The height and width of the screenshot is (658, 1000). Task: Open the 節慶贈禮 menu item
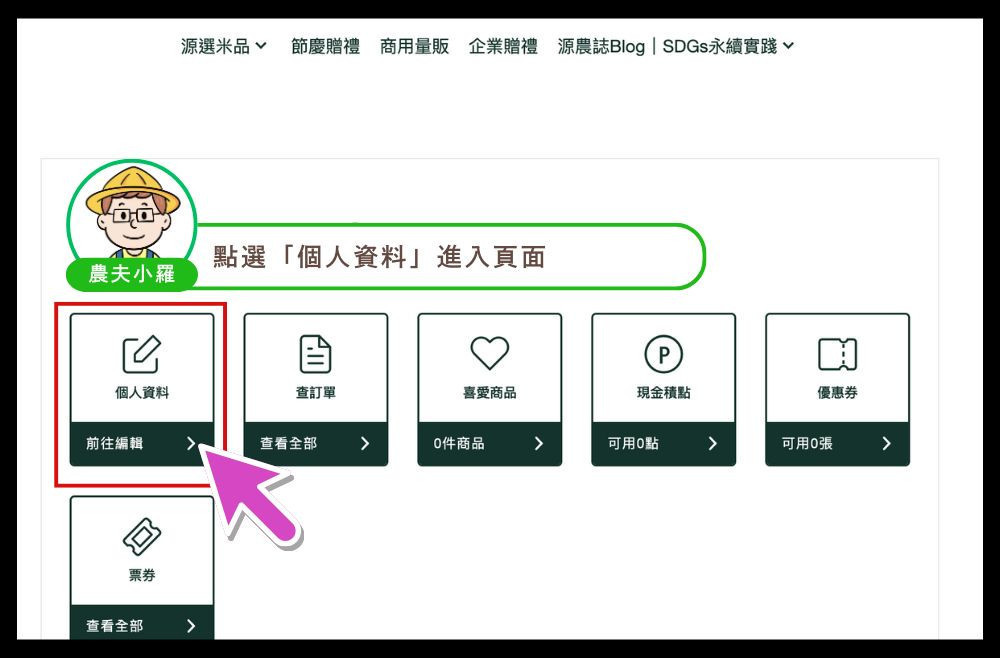point(325,46)
